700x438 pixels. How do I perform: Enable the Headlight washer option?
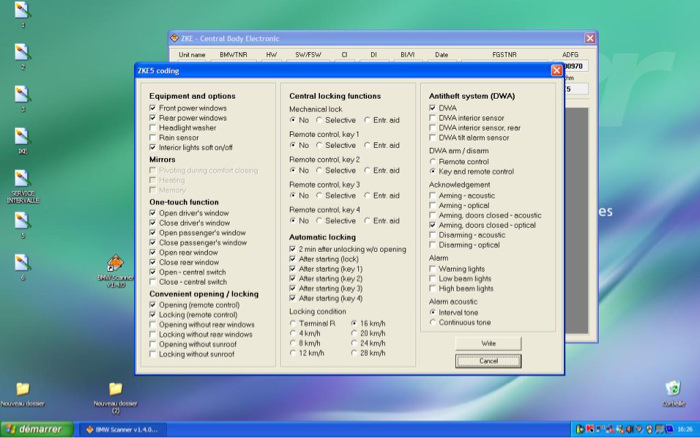153,128
